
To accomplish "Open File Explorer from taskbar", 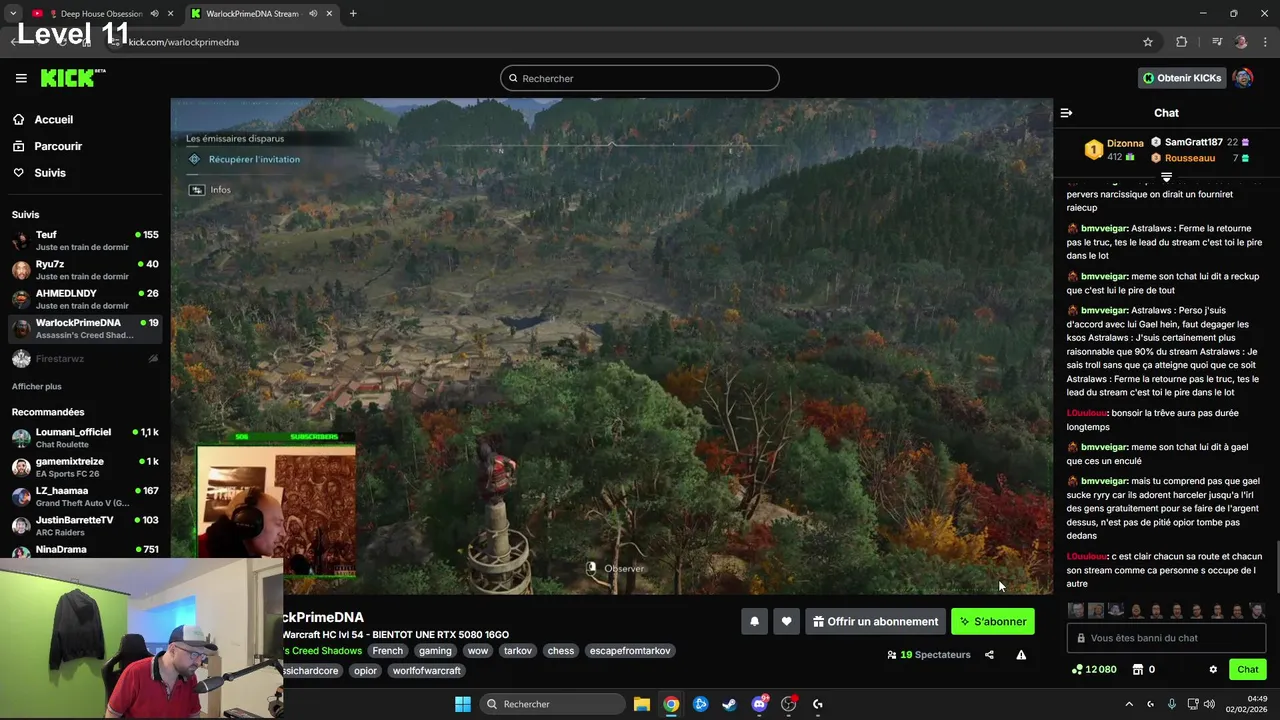I will point(642,704).
